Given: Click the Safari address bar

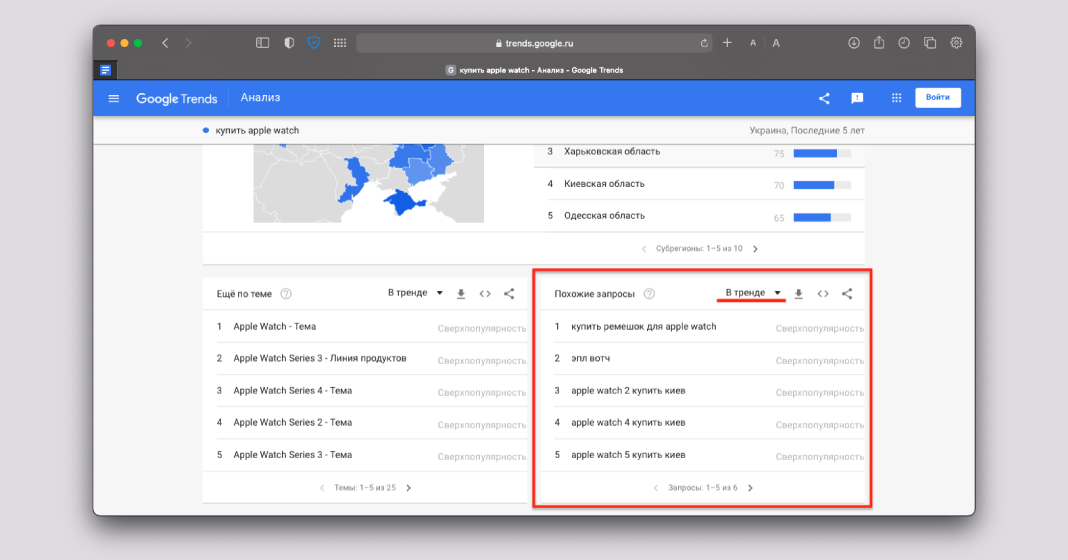Looking at the screenshot, I should [534, 43].
